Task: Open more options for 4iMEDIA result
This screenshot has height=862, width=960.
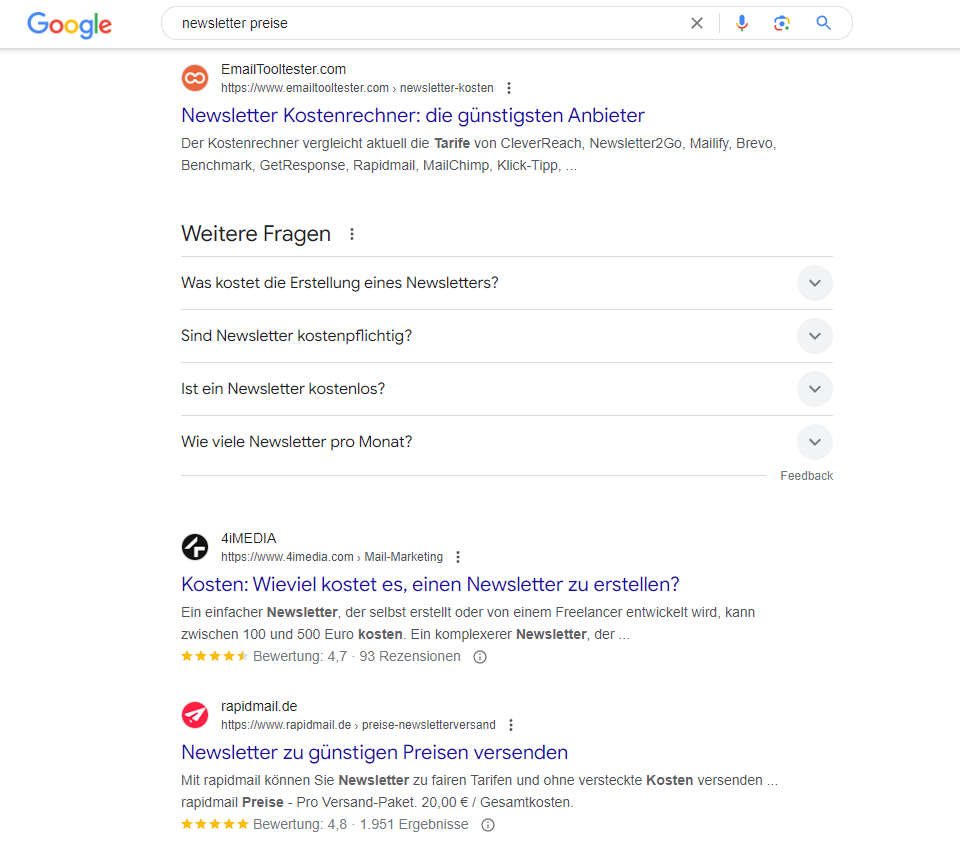Action: click(458, 557)
